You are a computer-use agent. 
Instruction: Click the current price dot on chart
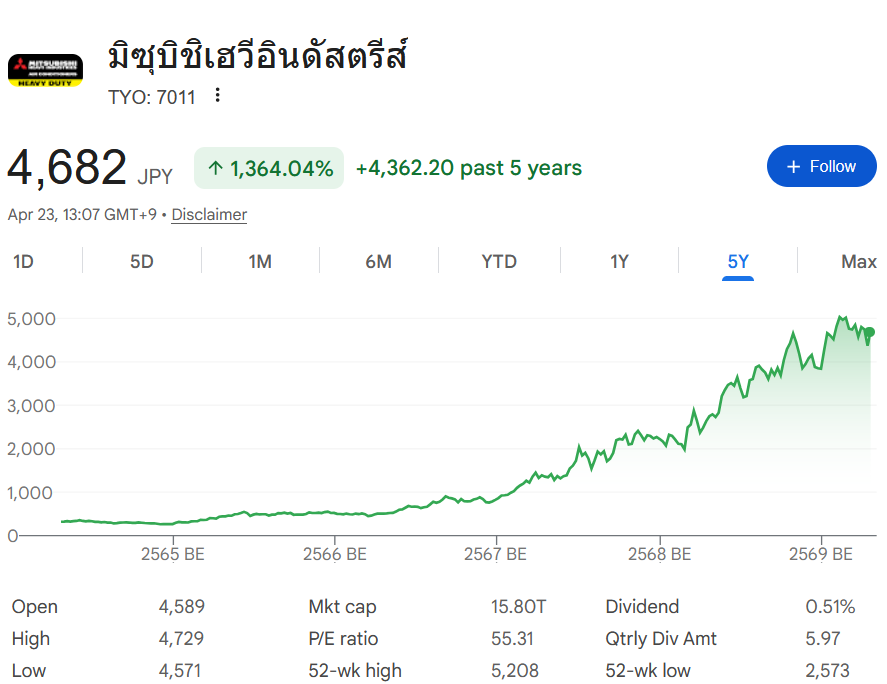[x=869, y=332]
